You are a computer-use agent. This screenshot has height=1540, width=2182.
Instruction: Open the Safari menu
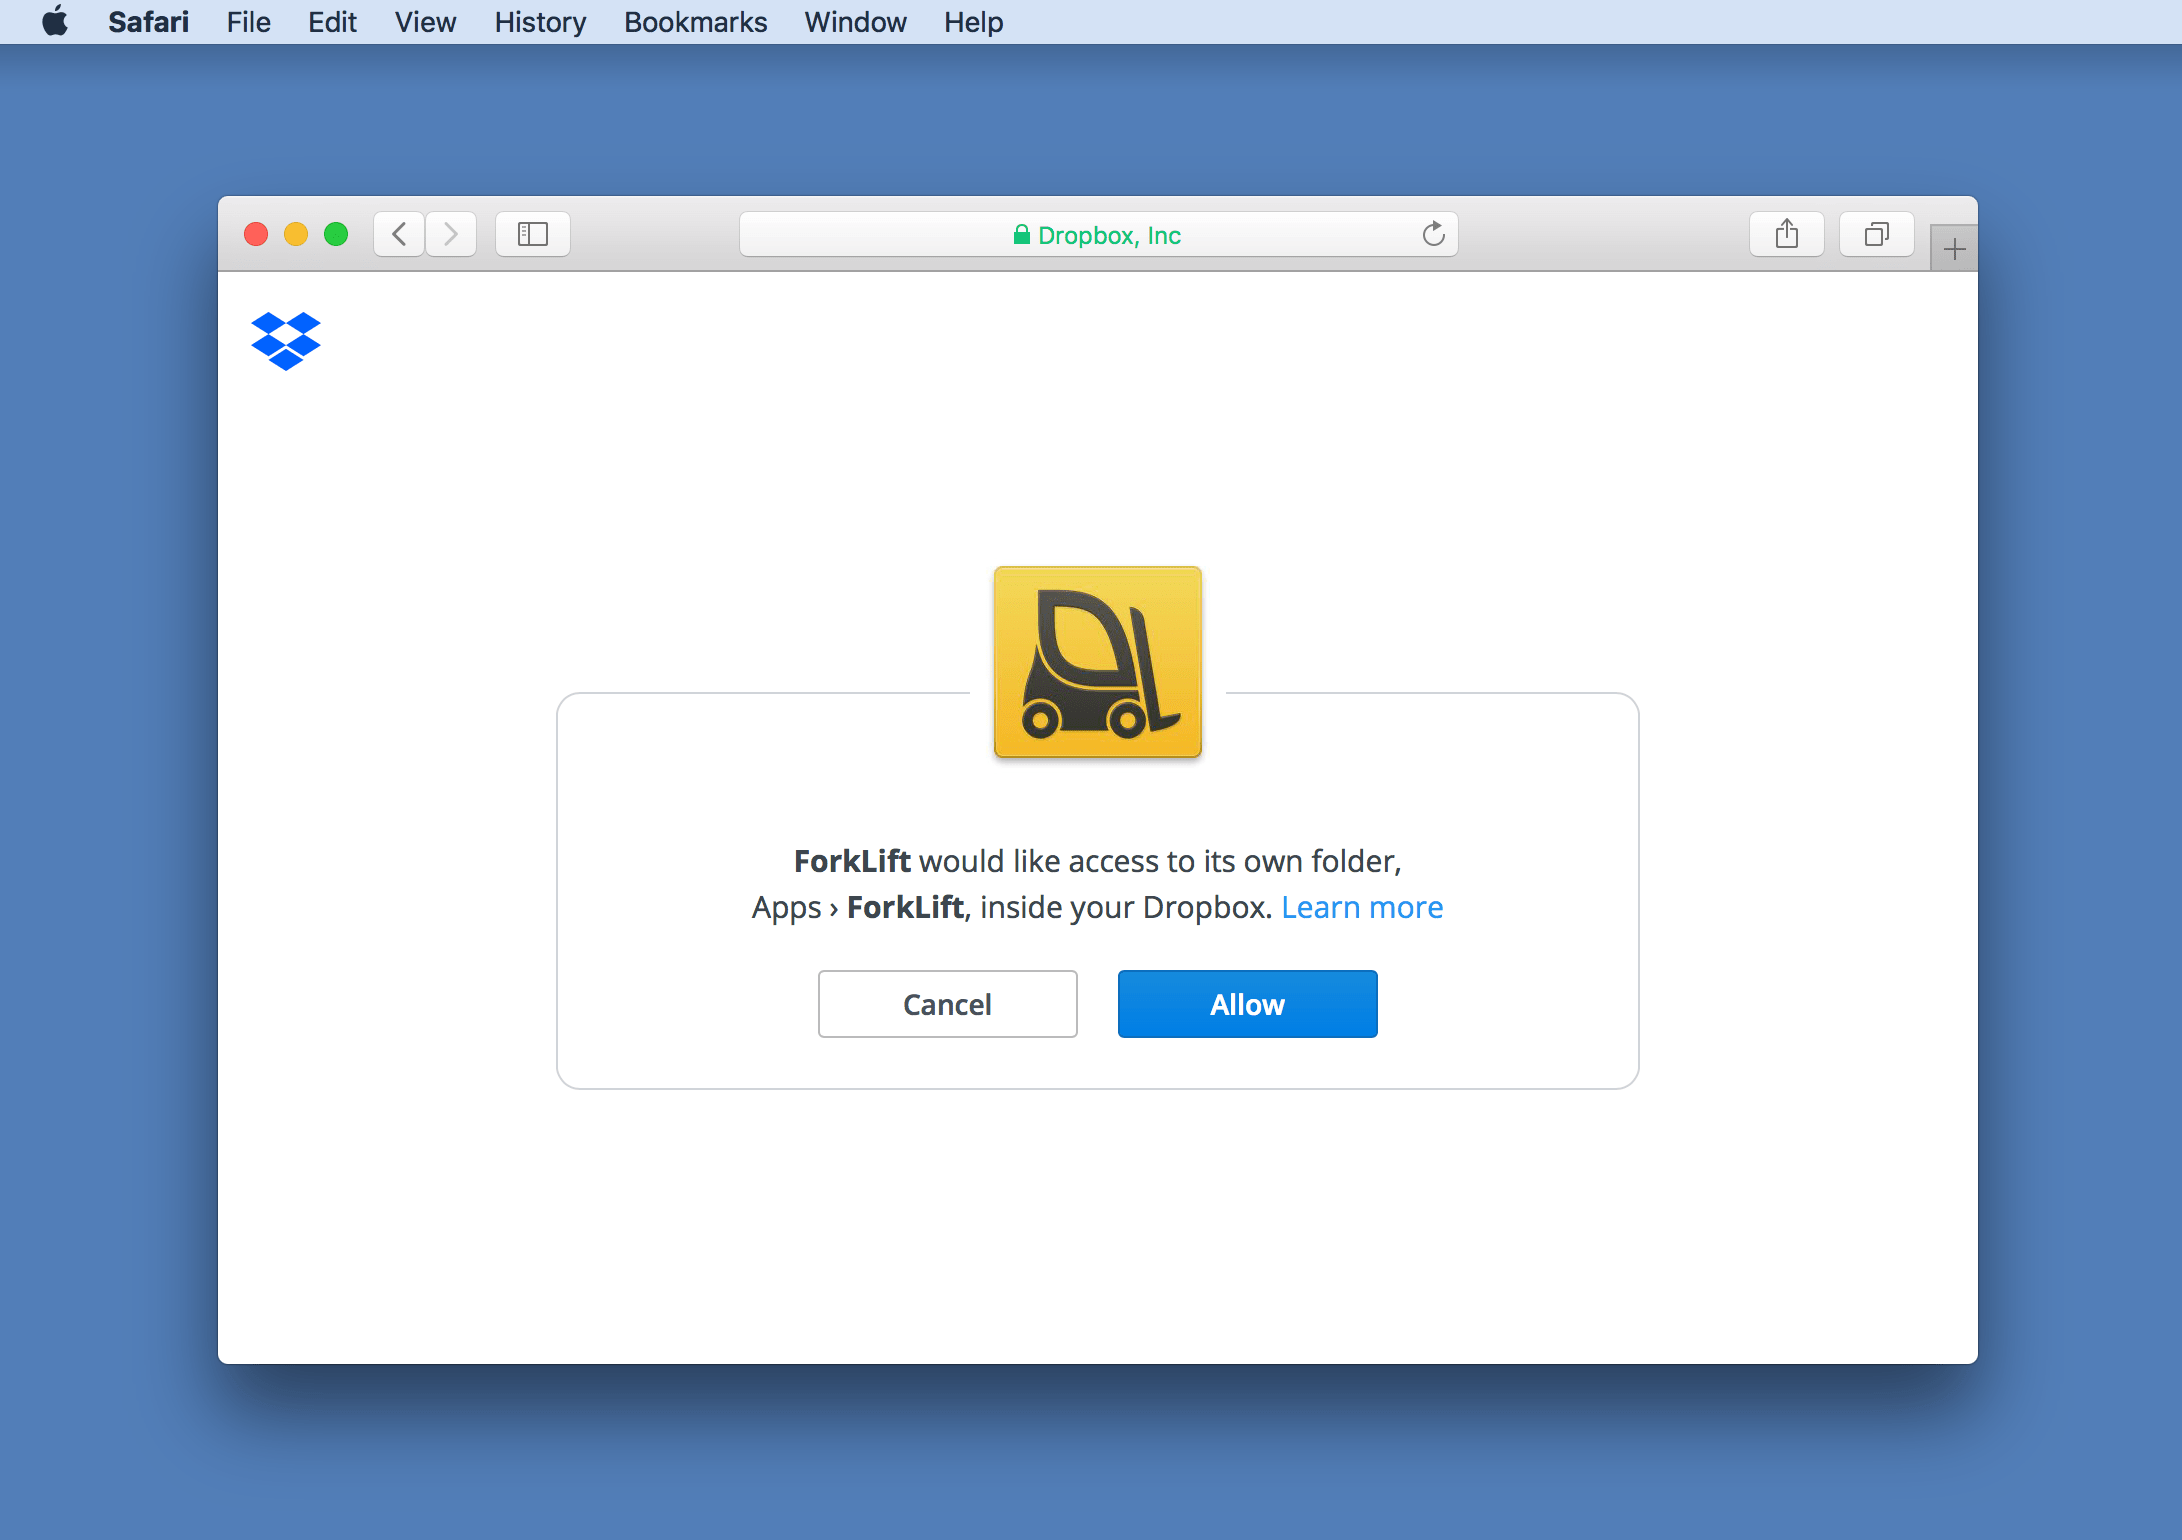(148, 22)
